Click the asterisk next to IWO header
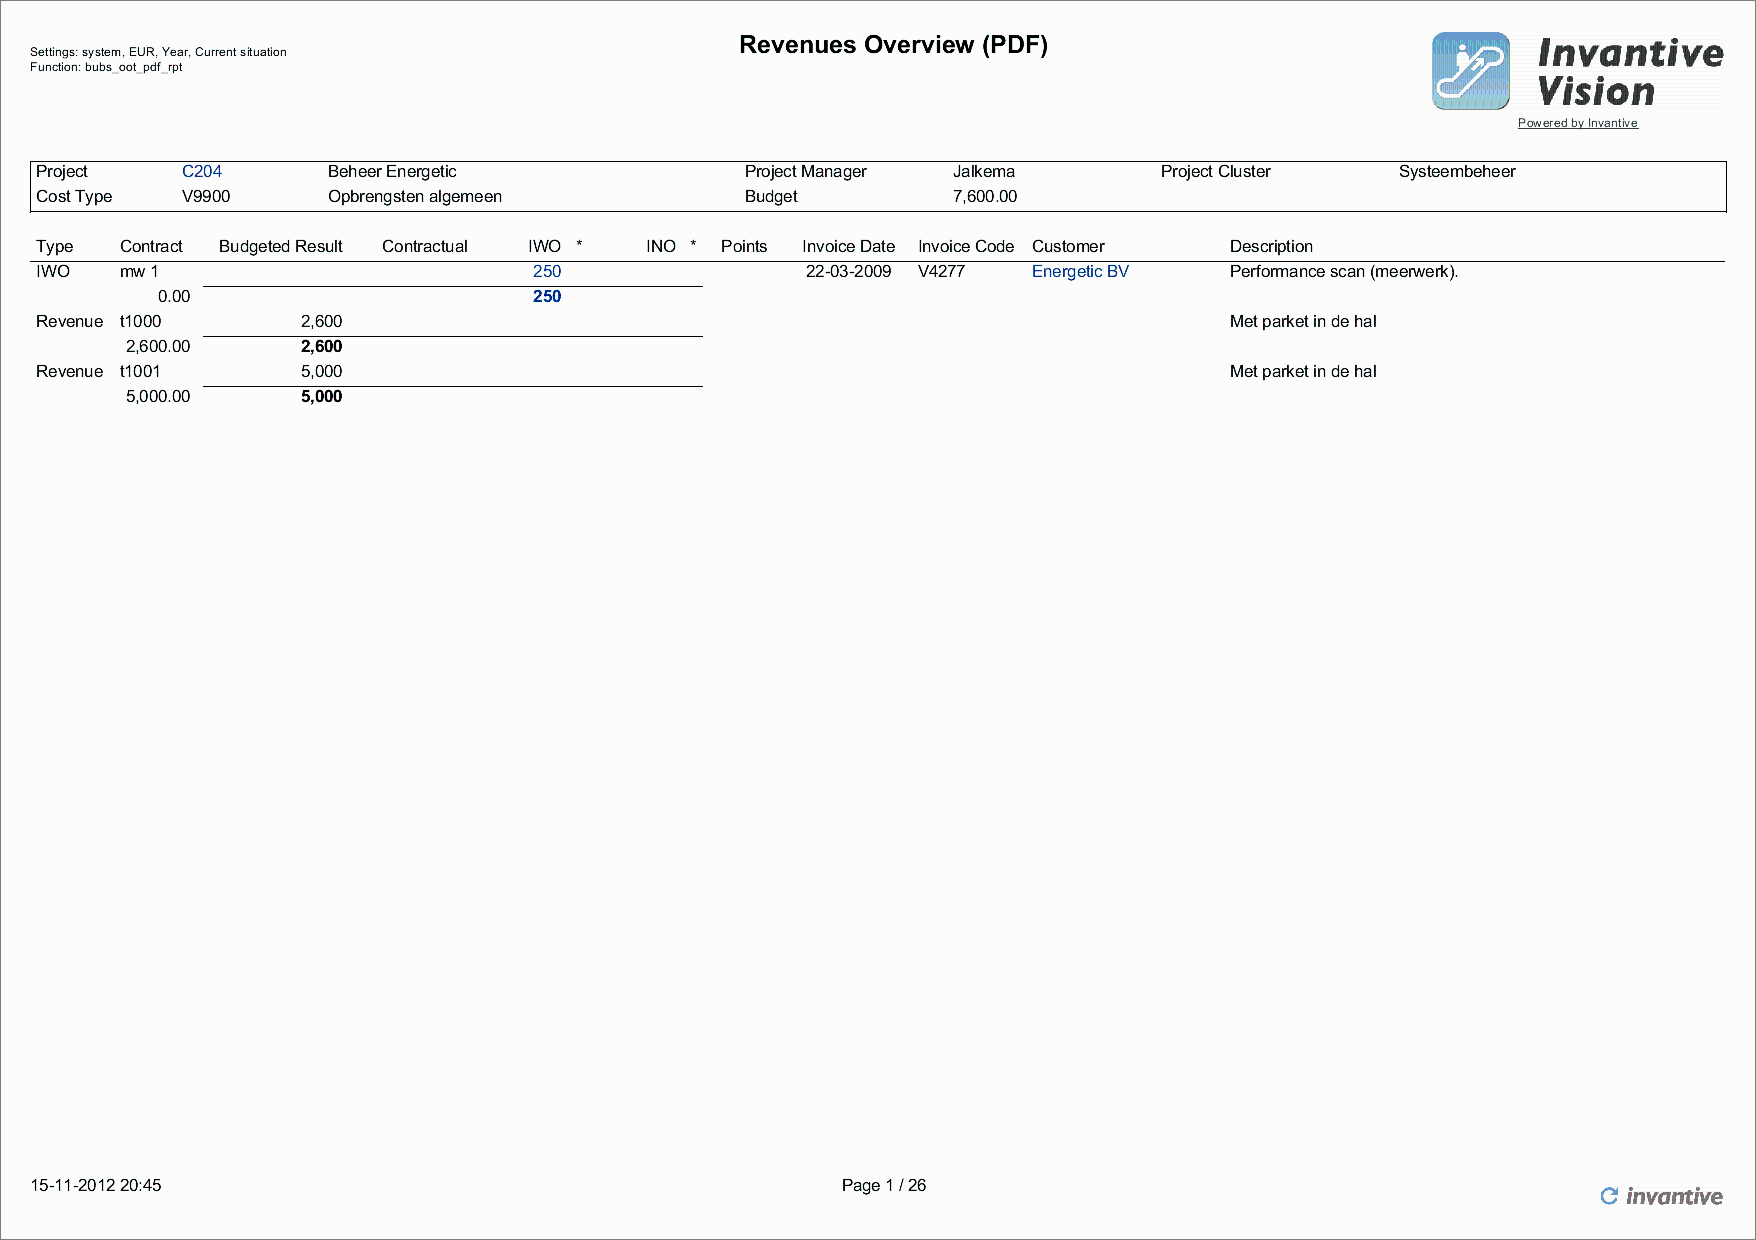The height and width of the screenshot is (1240, 1756). 580,243
